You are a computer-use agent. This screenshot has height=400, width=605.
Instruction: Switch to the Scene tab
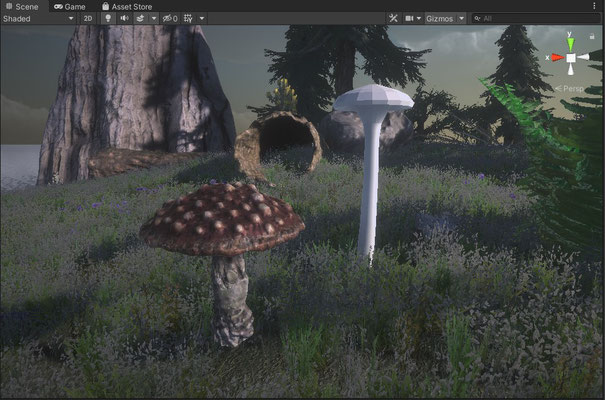22,7
